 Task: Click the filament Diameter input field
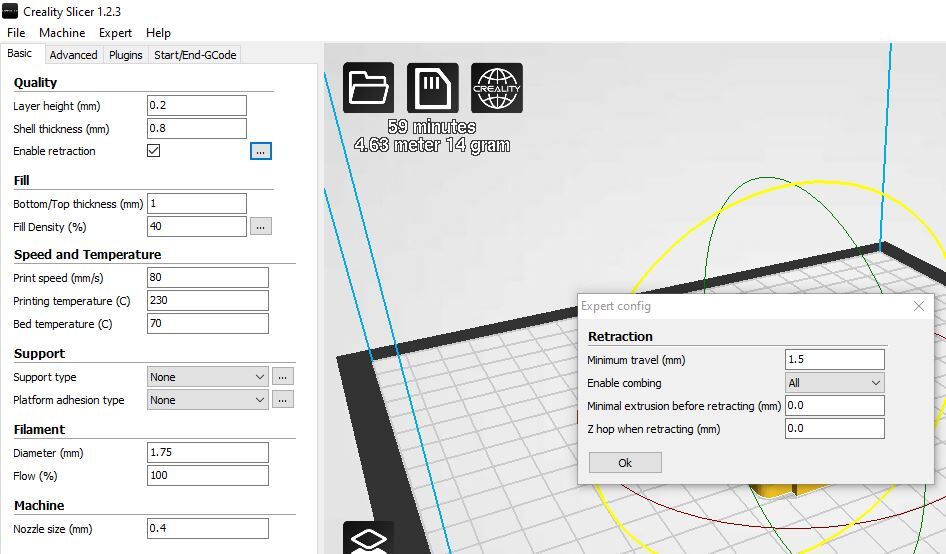pos(208,453)
